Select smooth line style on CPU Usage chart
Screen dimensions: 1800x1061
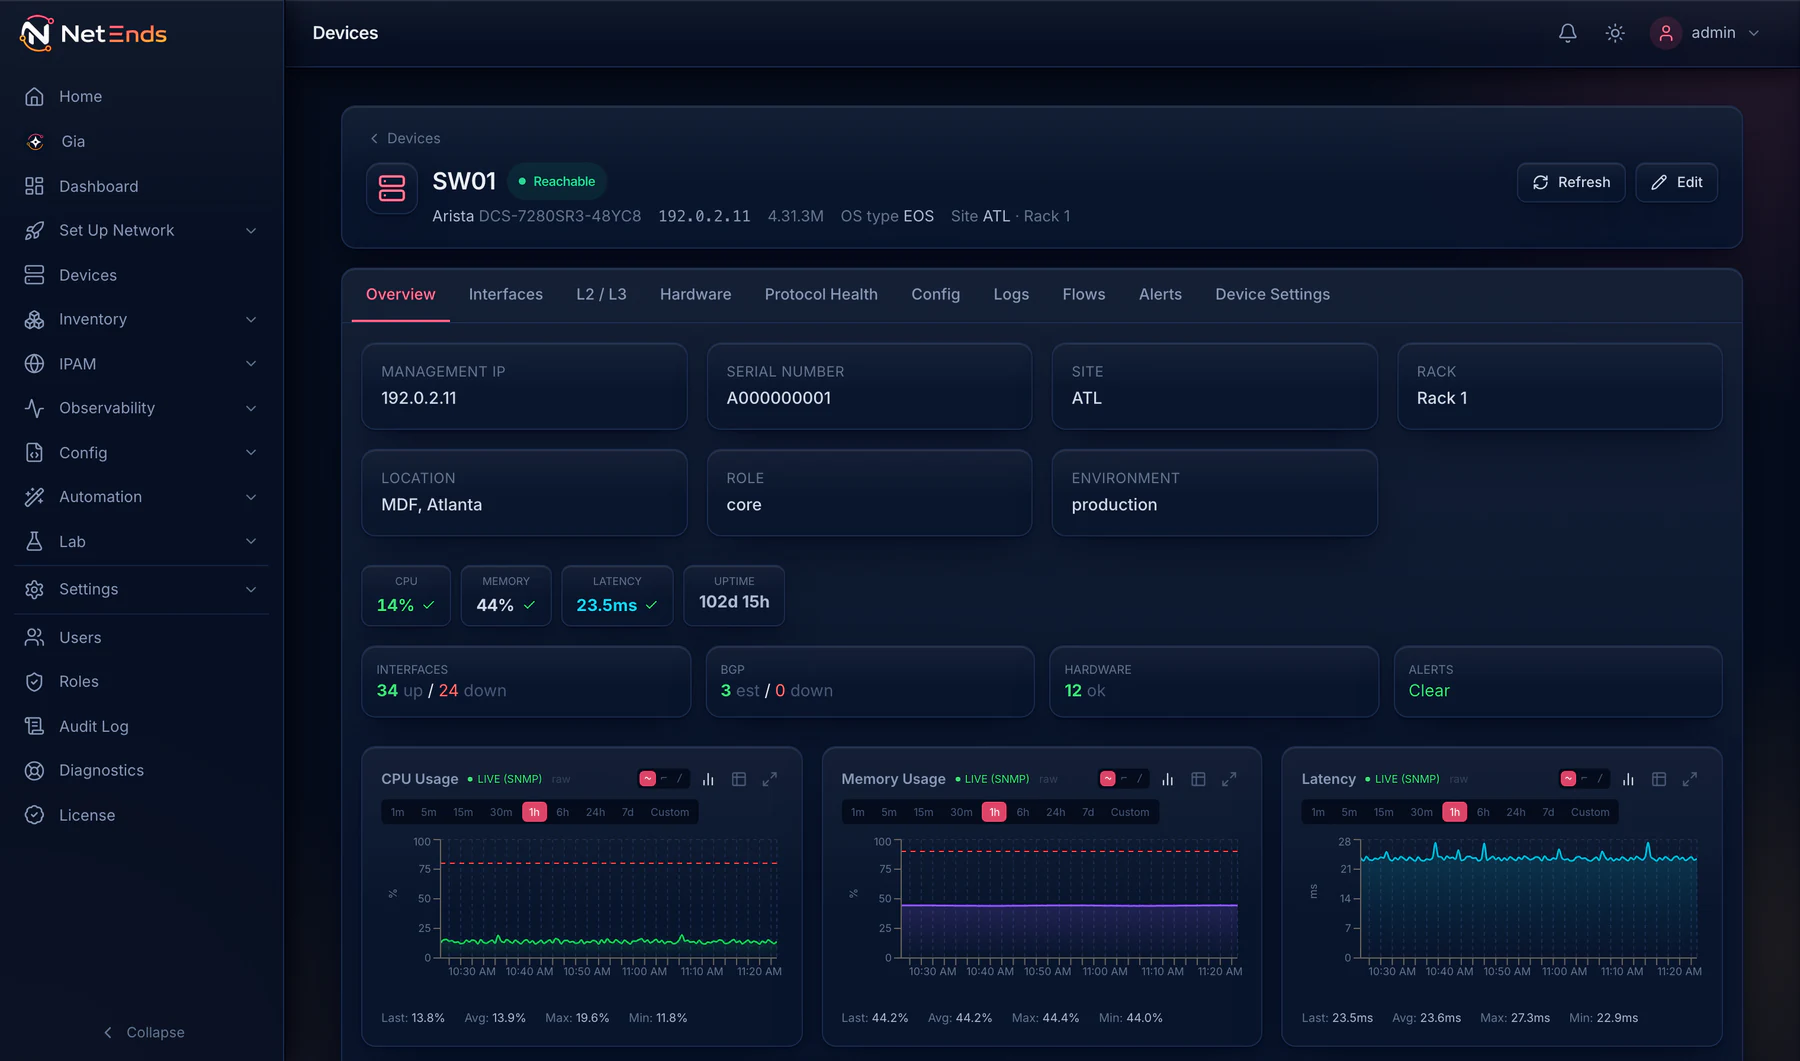[x=648, y=779]
